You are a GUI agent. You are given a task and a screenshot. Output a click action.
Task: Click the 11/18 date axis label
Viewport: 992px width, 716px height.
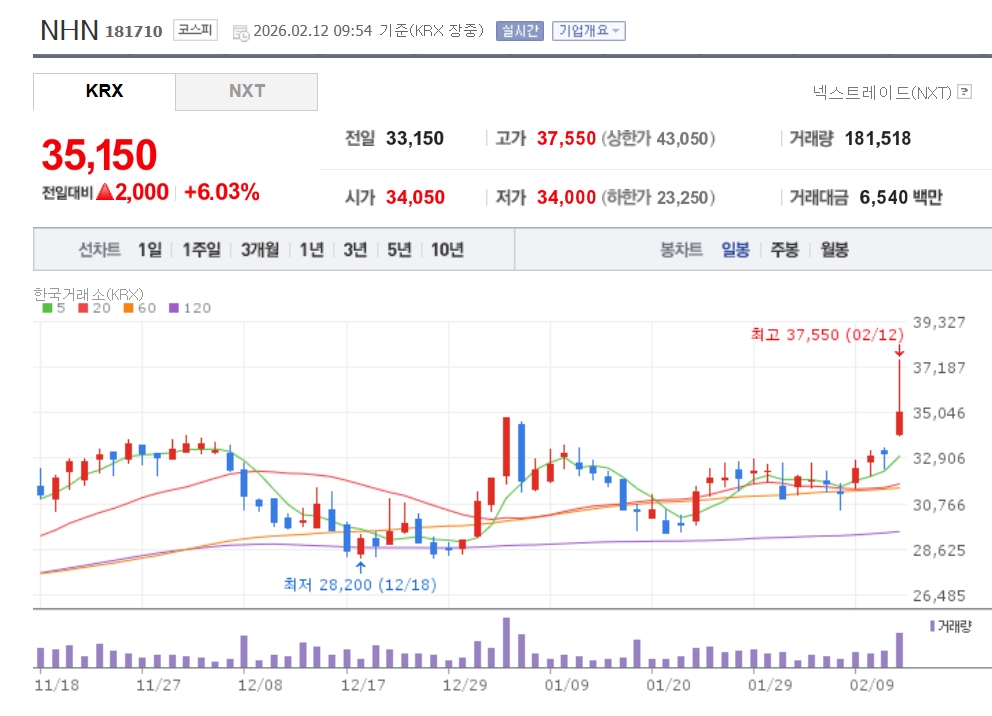pos(57,685)
